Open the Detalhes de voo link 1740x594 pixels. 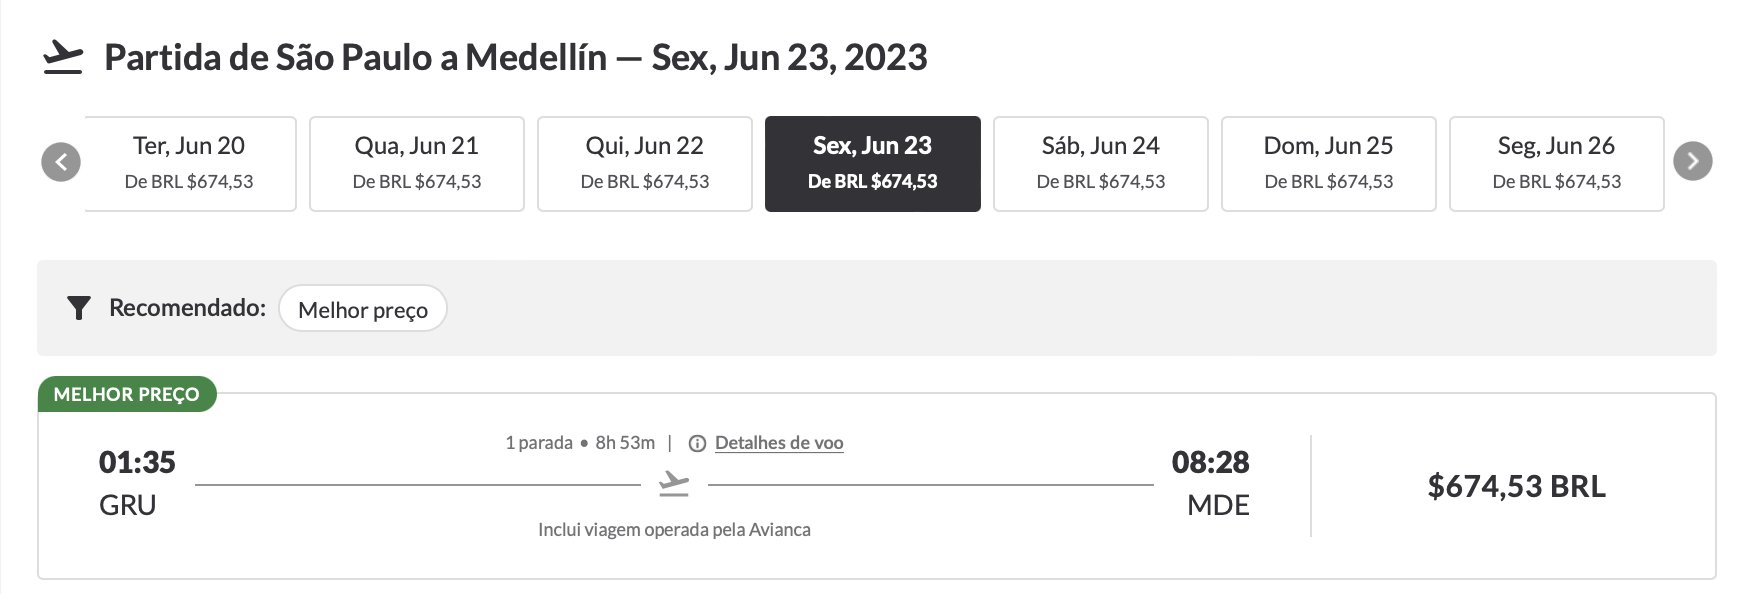pos(779,443)
